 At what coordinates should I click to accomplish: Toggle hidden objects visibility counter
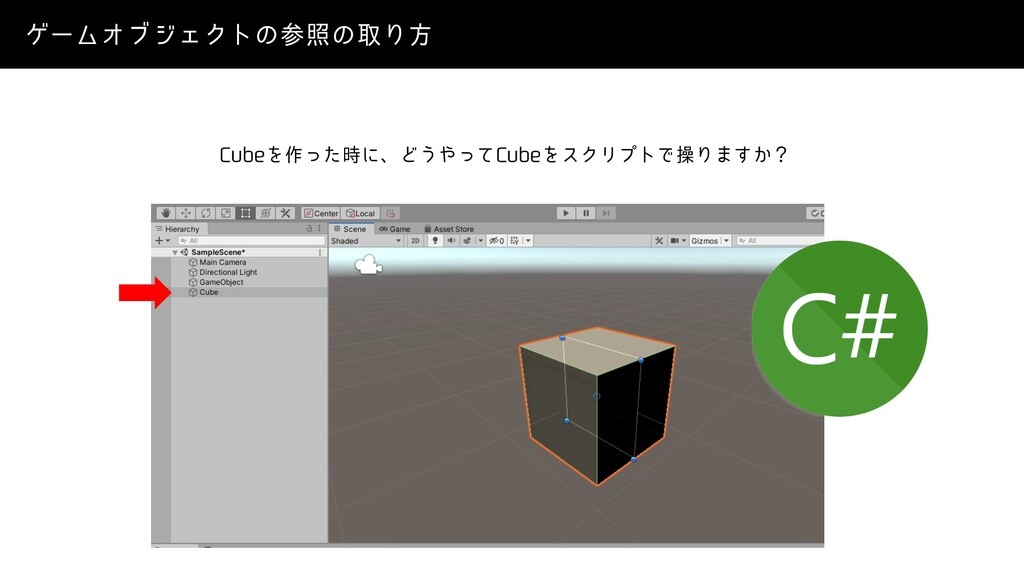coord(496,241)
